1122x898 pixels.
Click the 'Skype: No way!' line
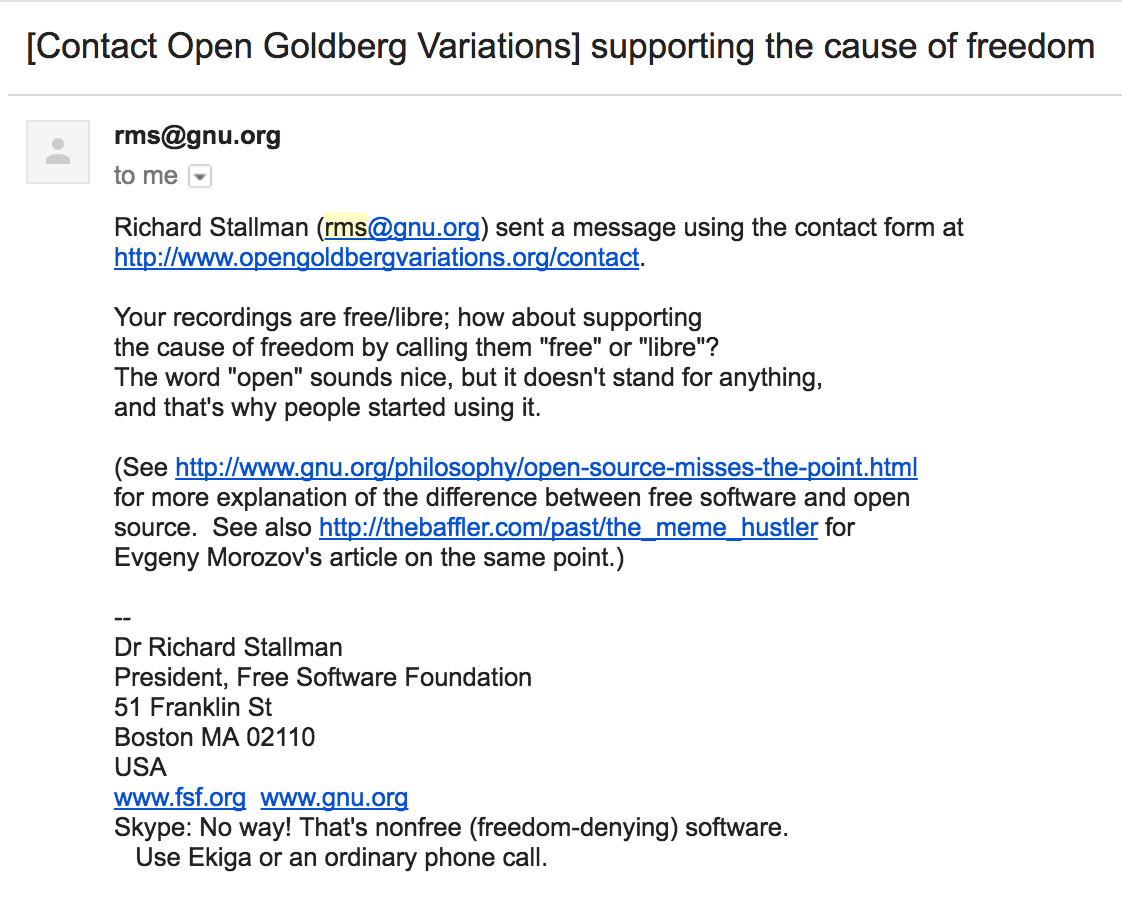pyautogui.click(x=451, y=828)
